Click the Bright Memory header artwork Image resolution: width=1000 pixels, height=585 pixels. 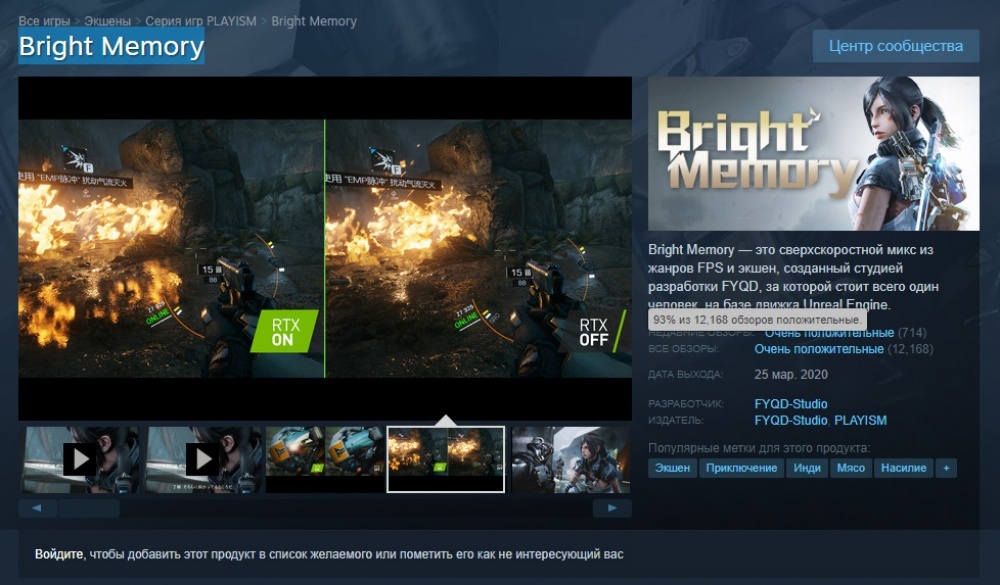pyautogui.click(x=813, y=153)
